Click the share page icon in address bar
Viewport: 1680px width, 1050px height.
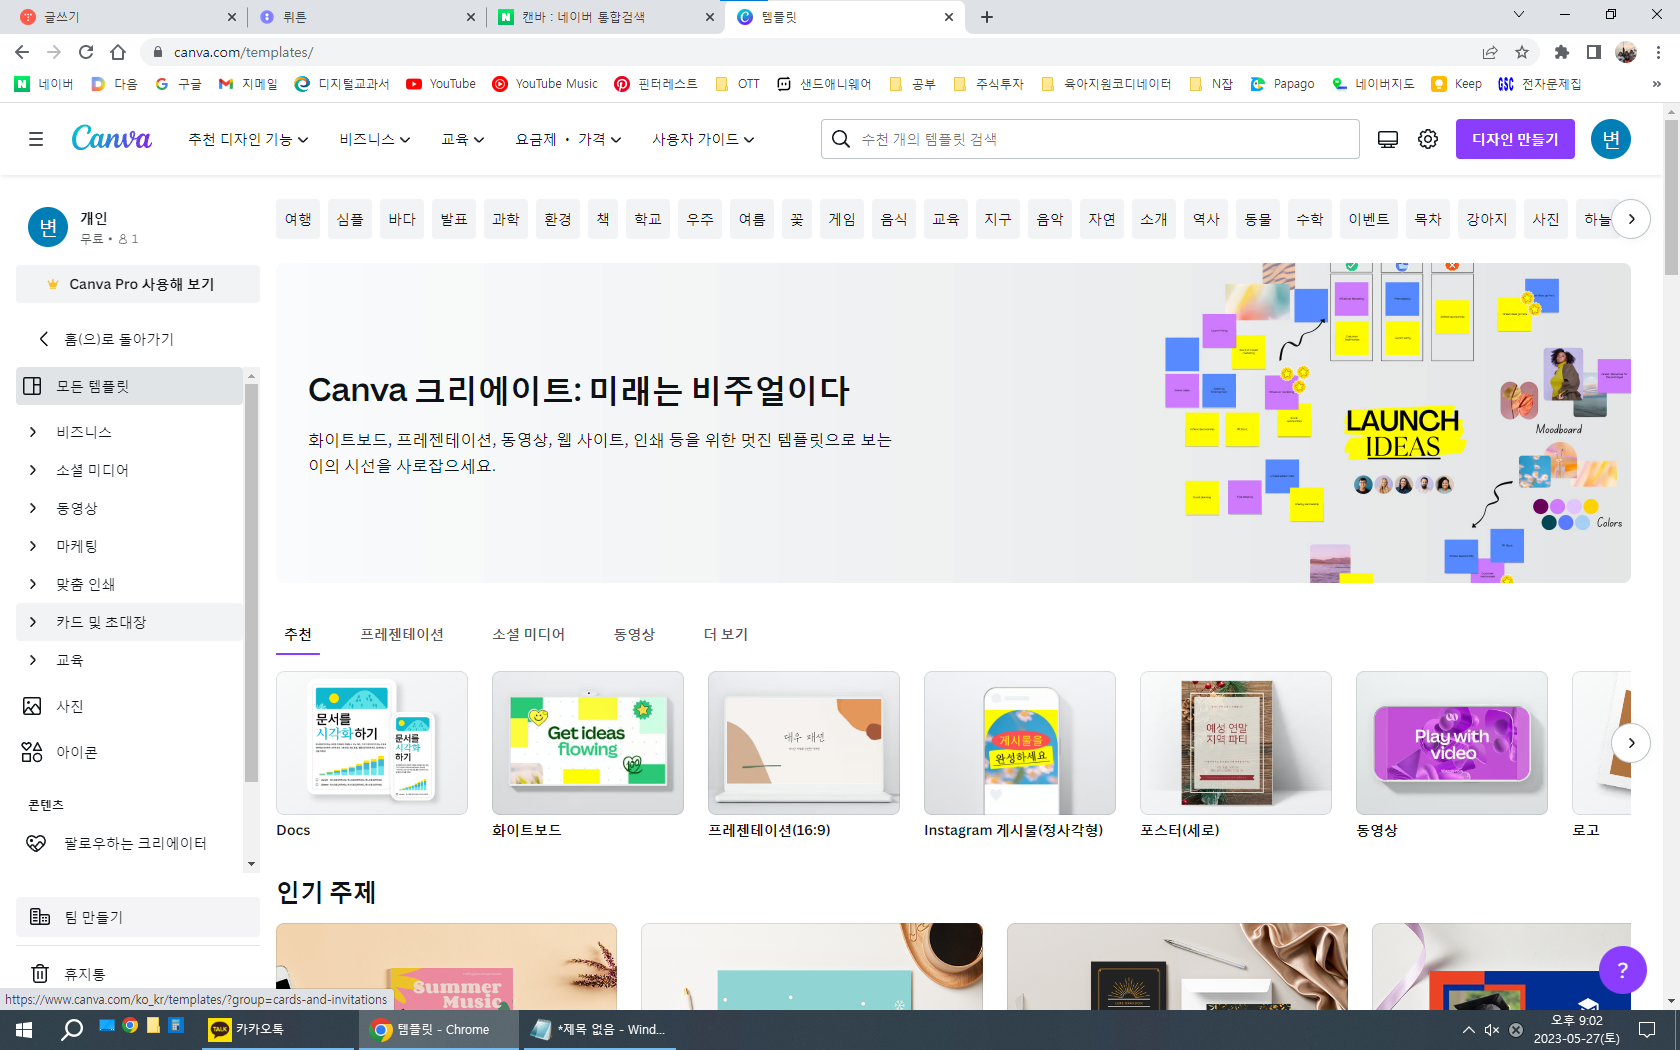[1490, 52]
